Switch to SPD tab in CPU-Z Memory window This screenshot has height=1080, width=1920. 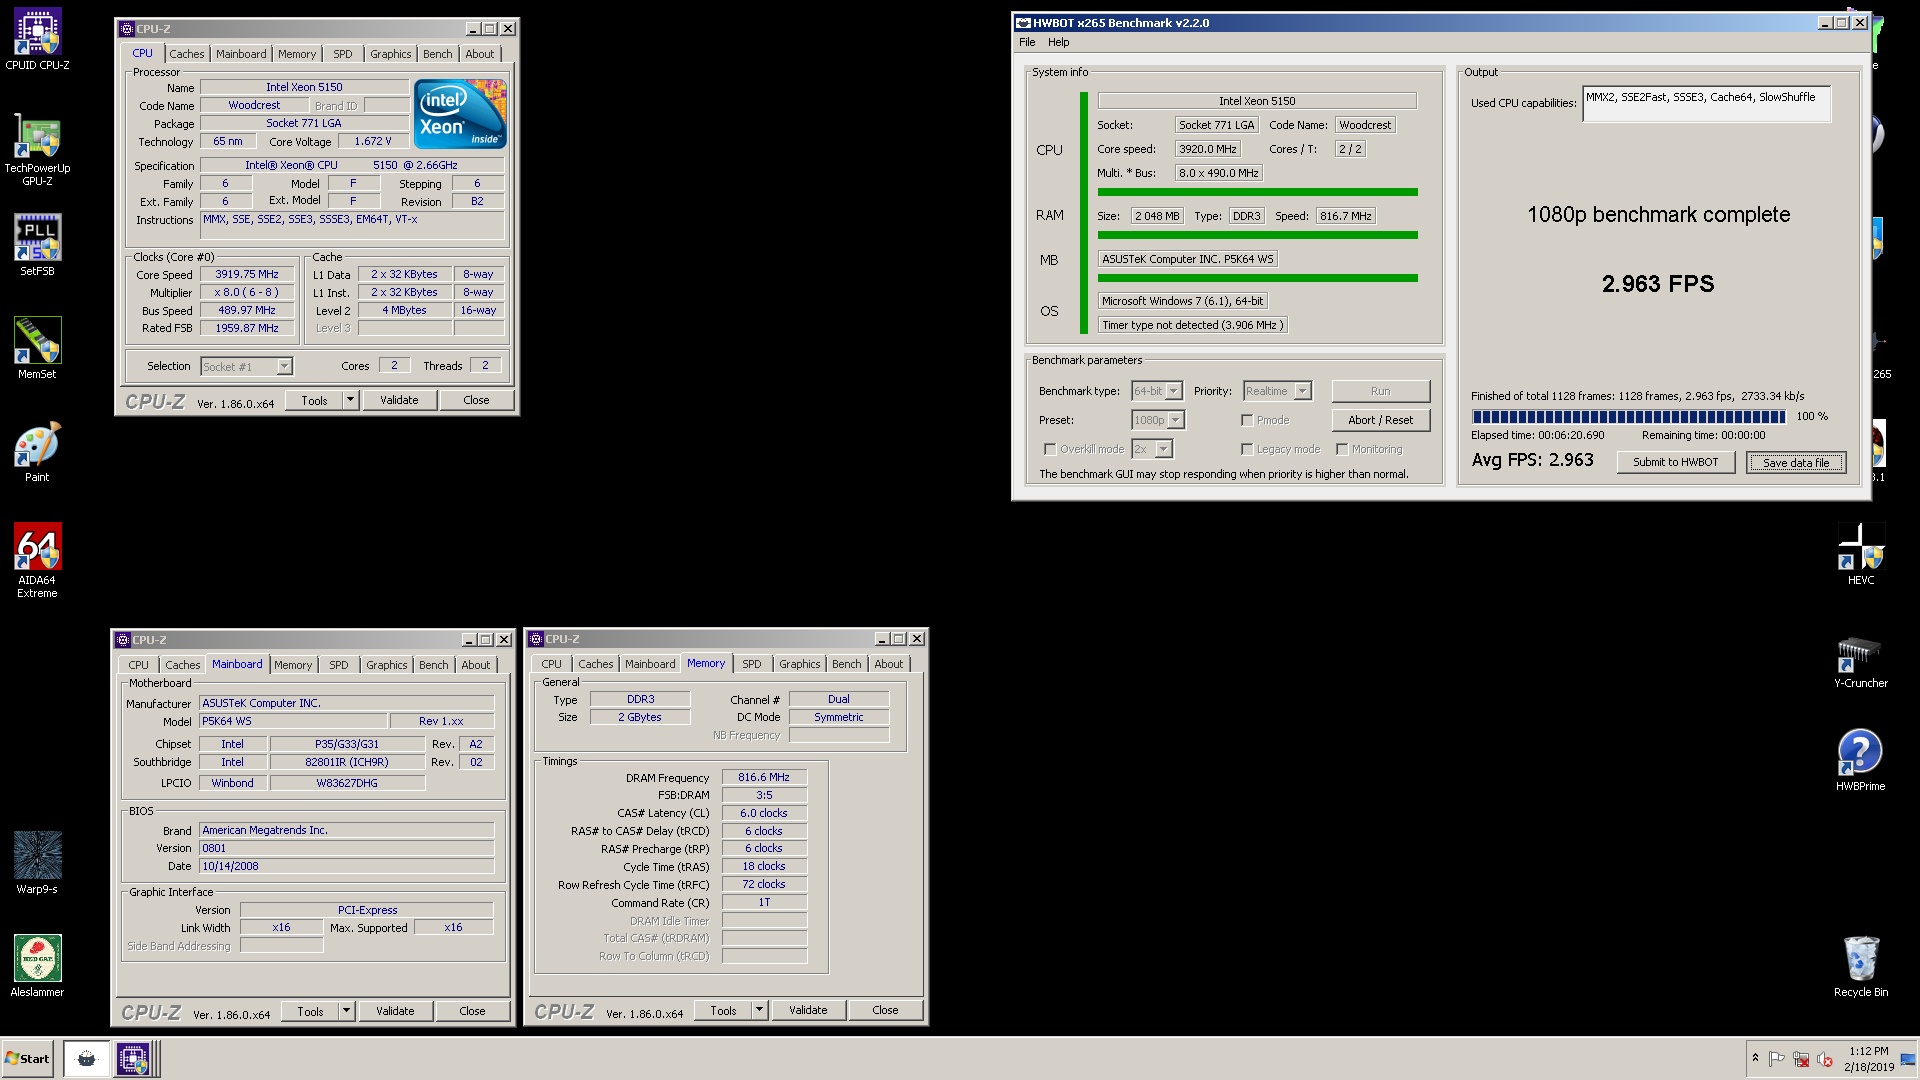pos(752,664)
